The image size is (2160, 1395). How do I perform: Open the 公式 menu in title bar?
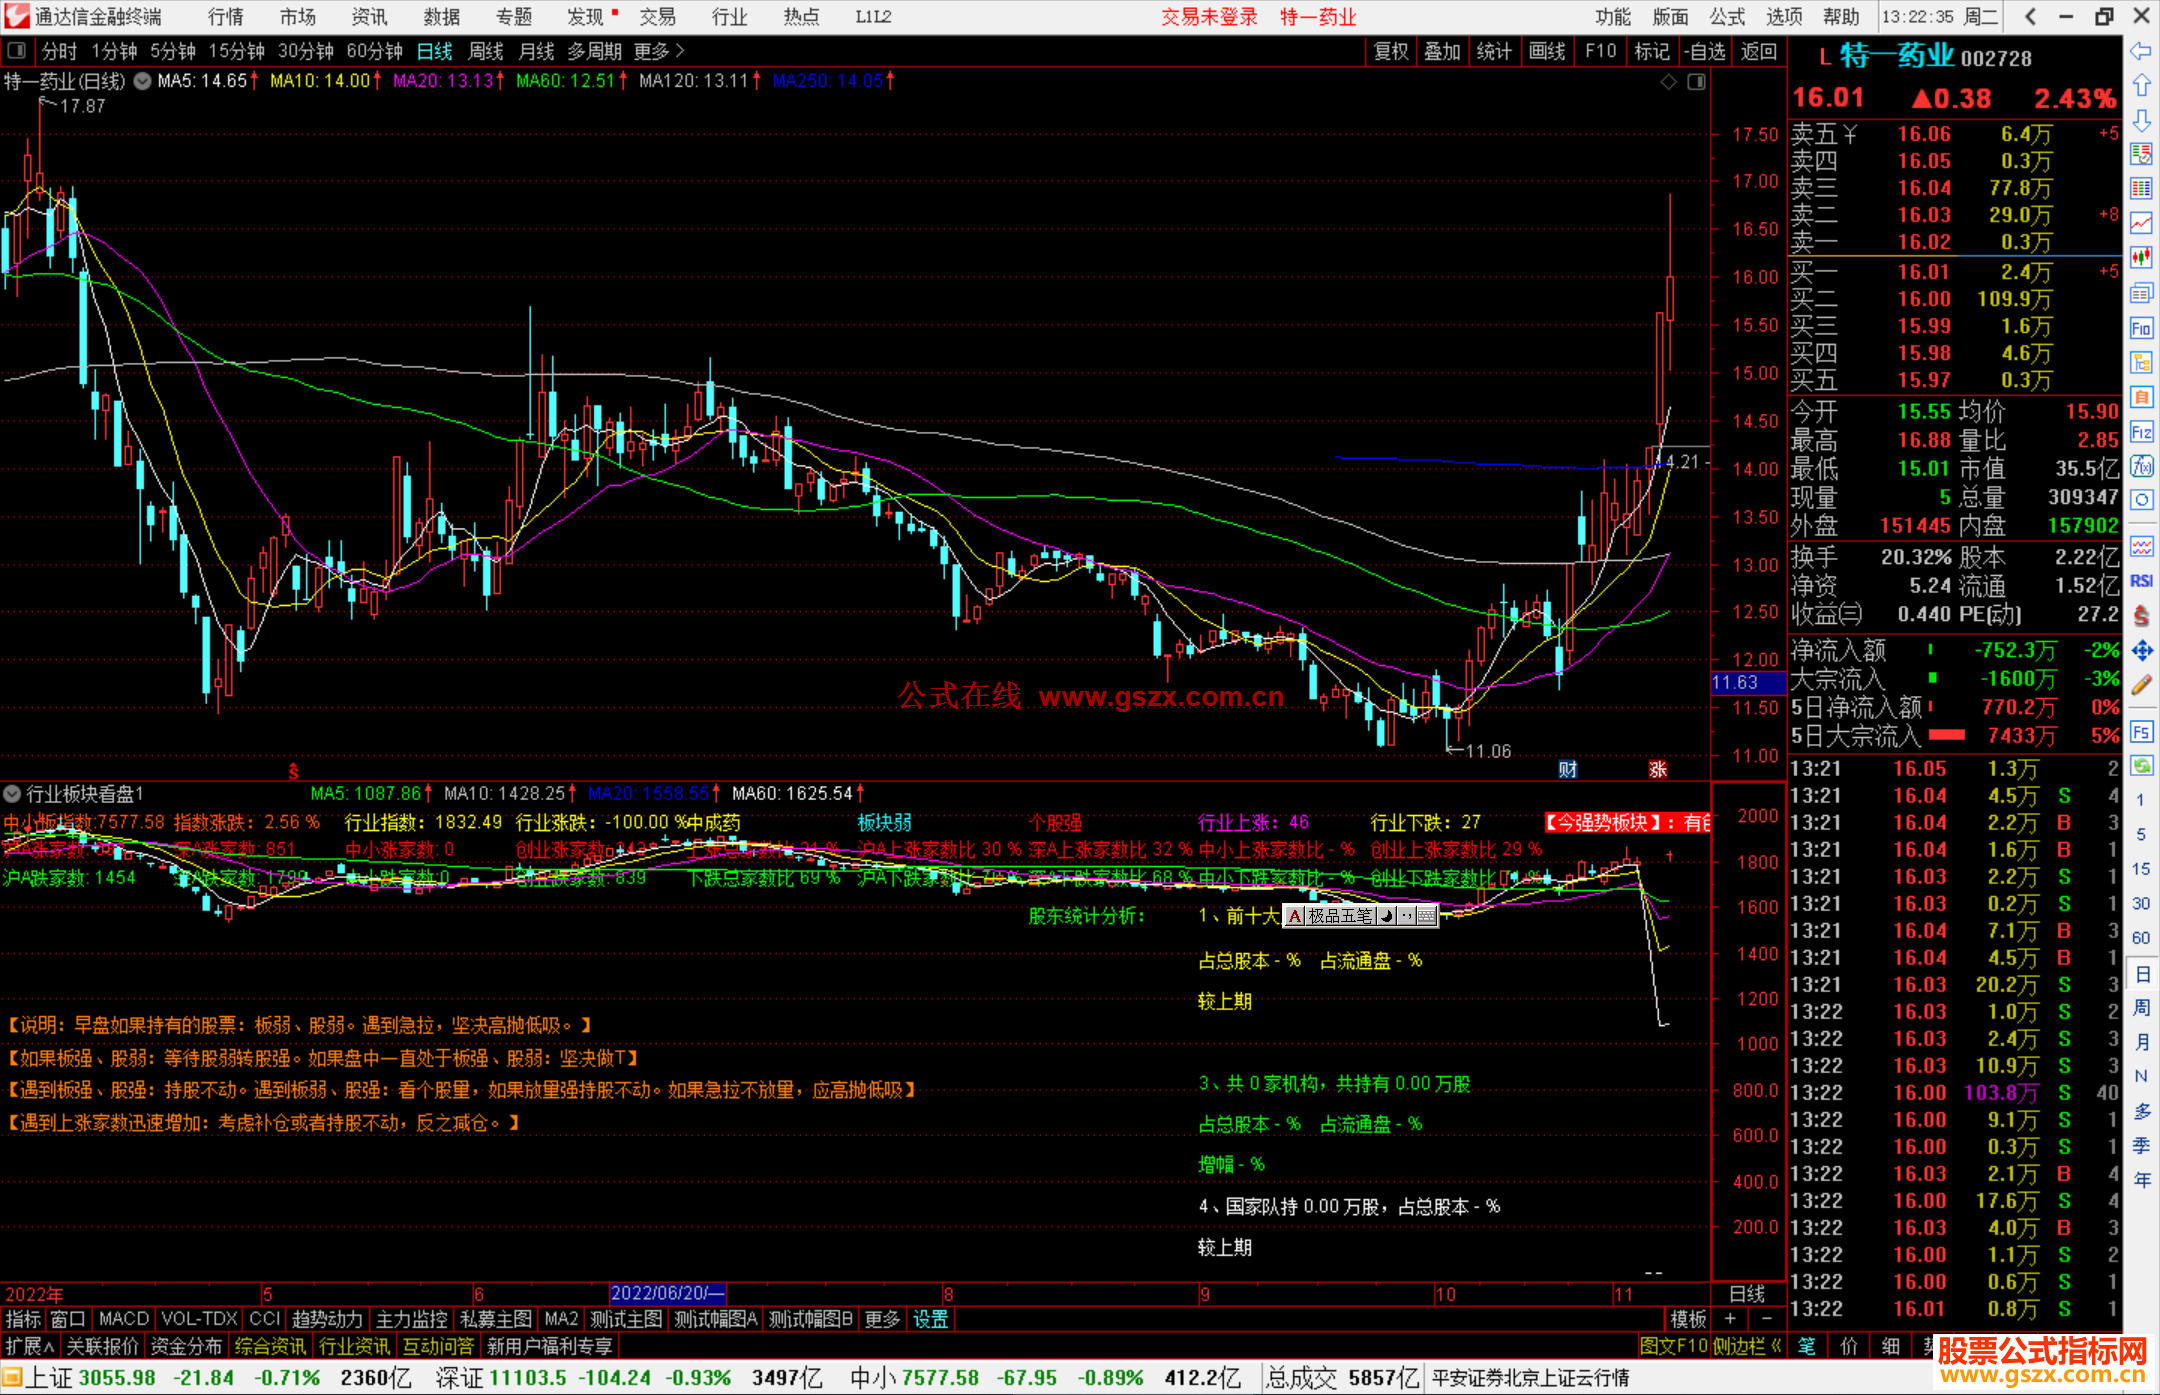(1727, 17)
